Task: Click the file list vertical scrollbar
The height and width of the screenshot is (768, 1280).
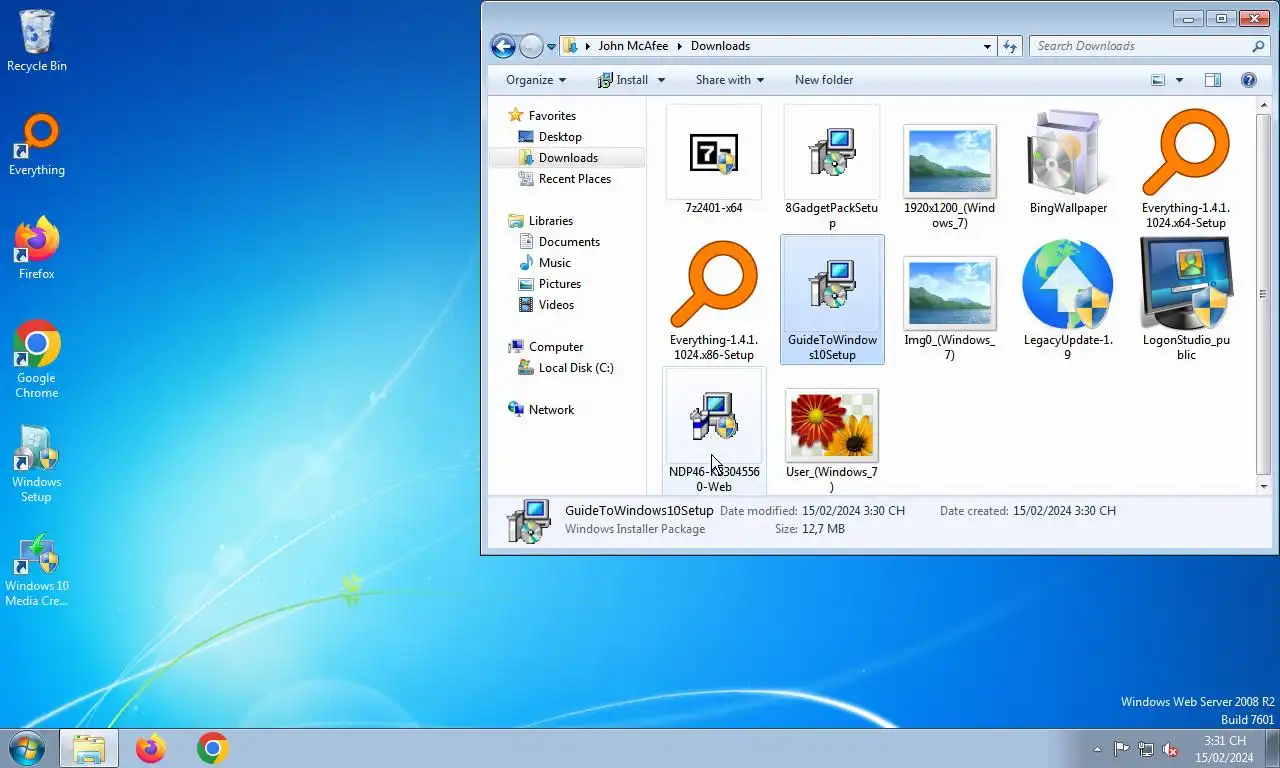Action: (x=1262, y=295)
